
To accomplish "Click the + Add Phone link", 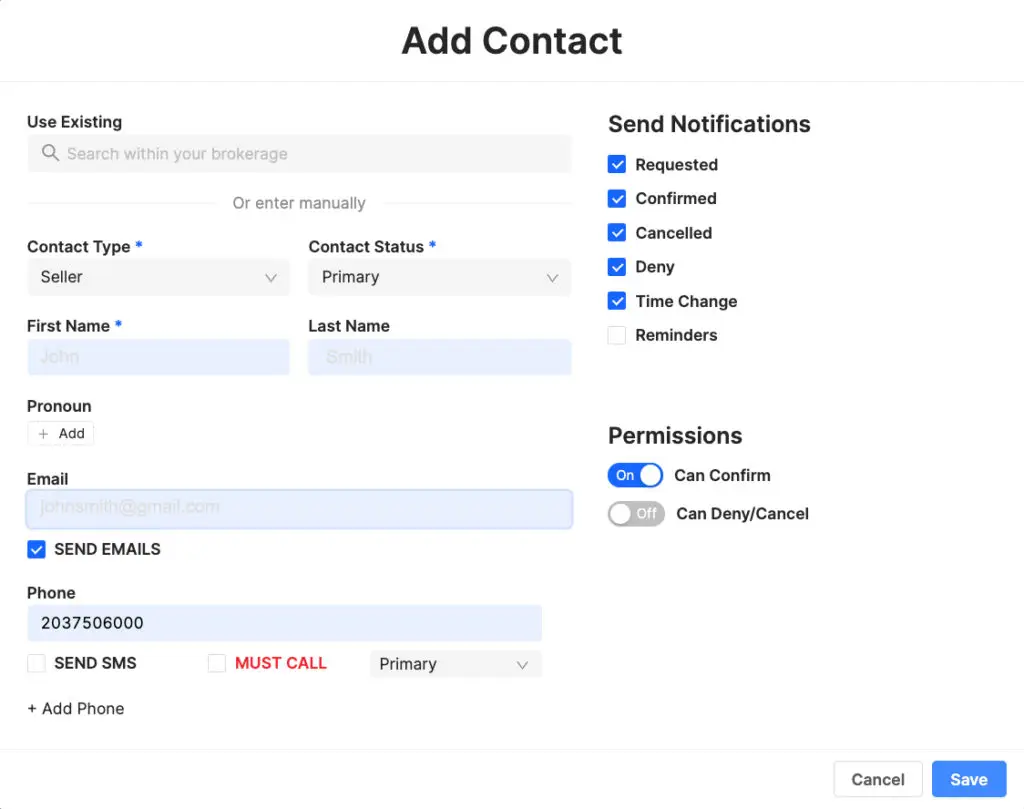I will pyautogui.click(x=76, y=709).
